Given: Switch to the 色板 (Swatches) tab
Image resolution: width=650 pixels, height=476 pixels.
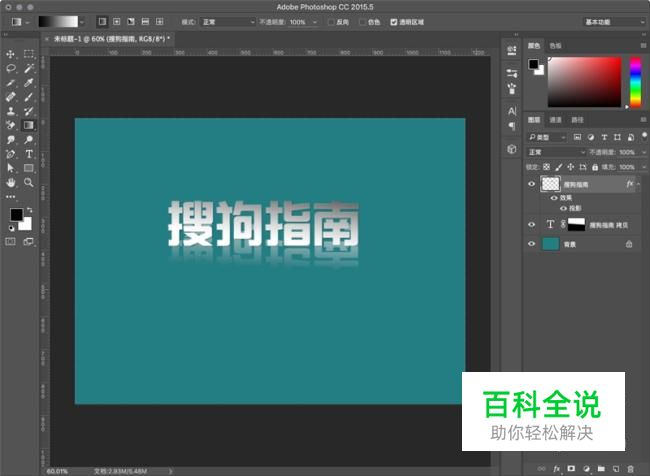Looking at the screenshot, I should (555, 46).
